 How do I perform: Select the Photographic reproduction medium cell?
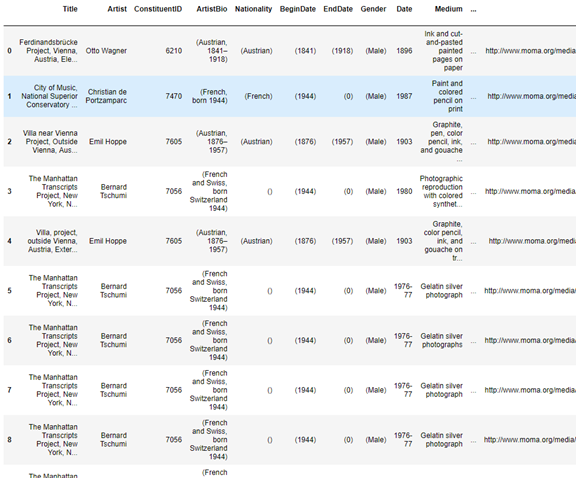tap(441, 191)
